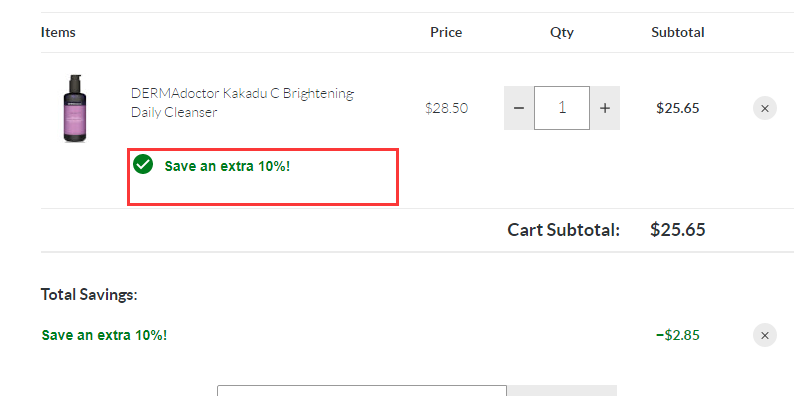Click the Save an extra 10% savings label
Viewport: 807px width, 396px height.
coord(104,335)
